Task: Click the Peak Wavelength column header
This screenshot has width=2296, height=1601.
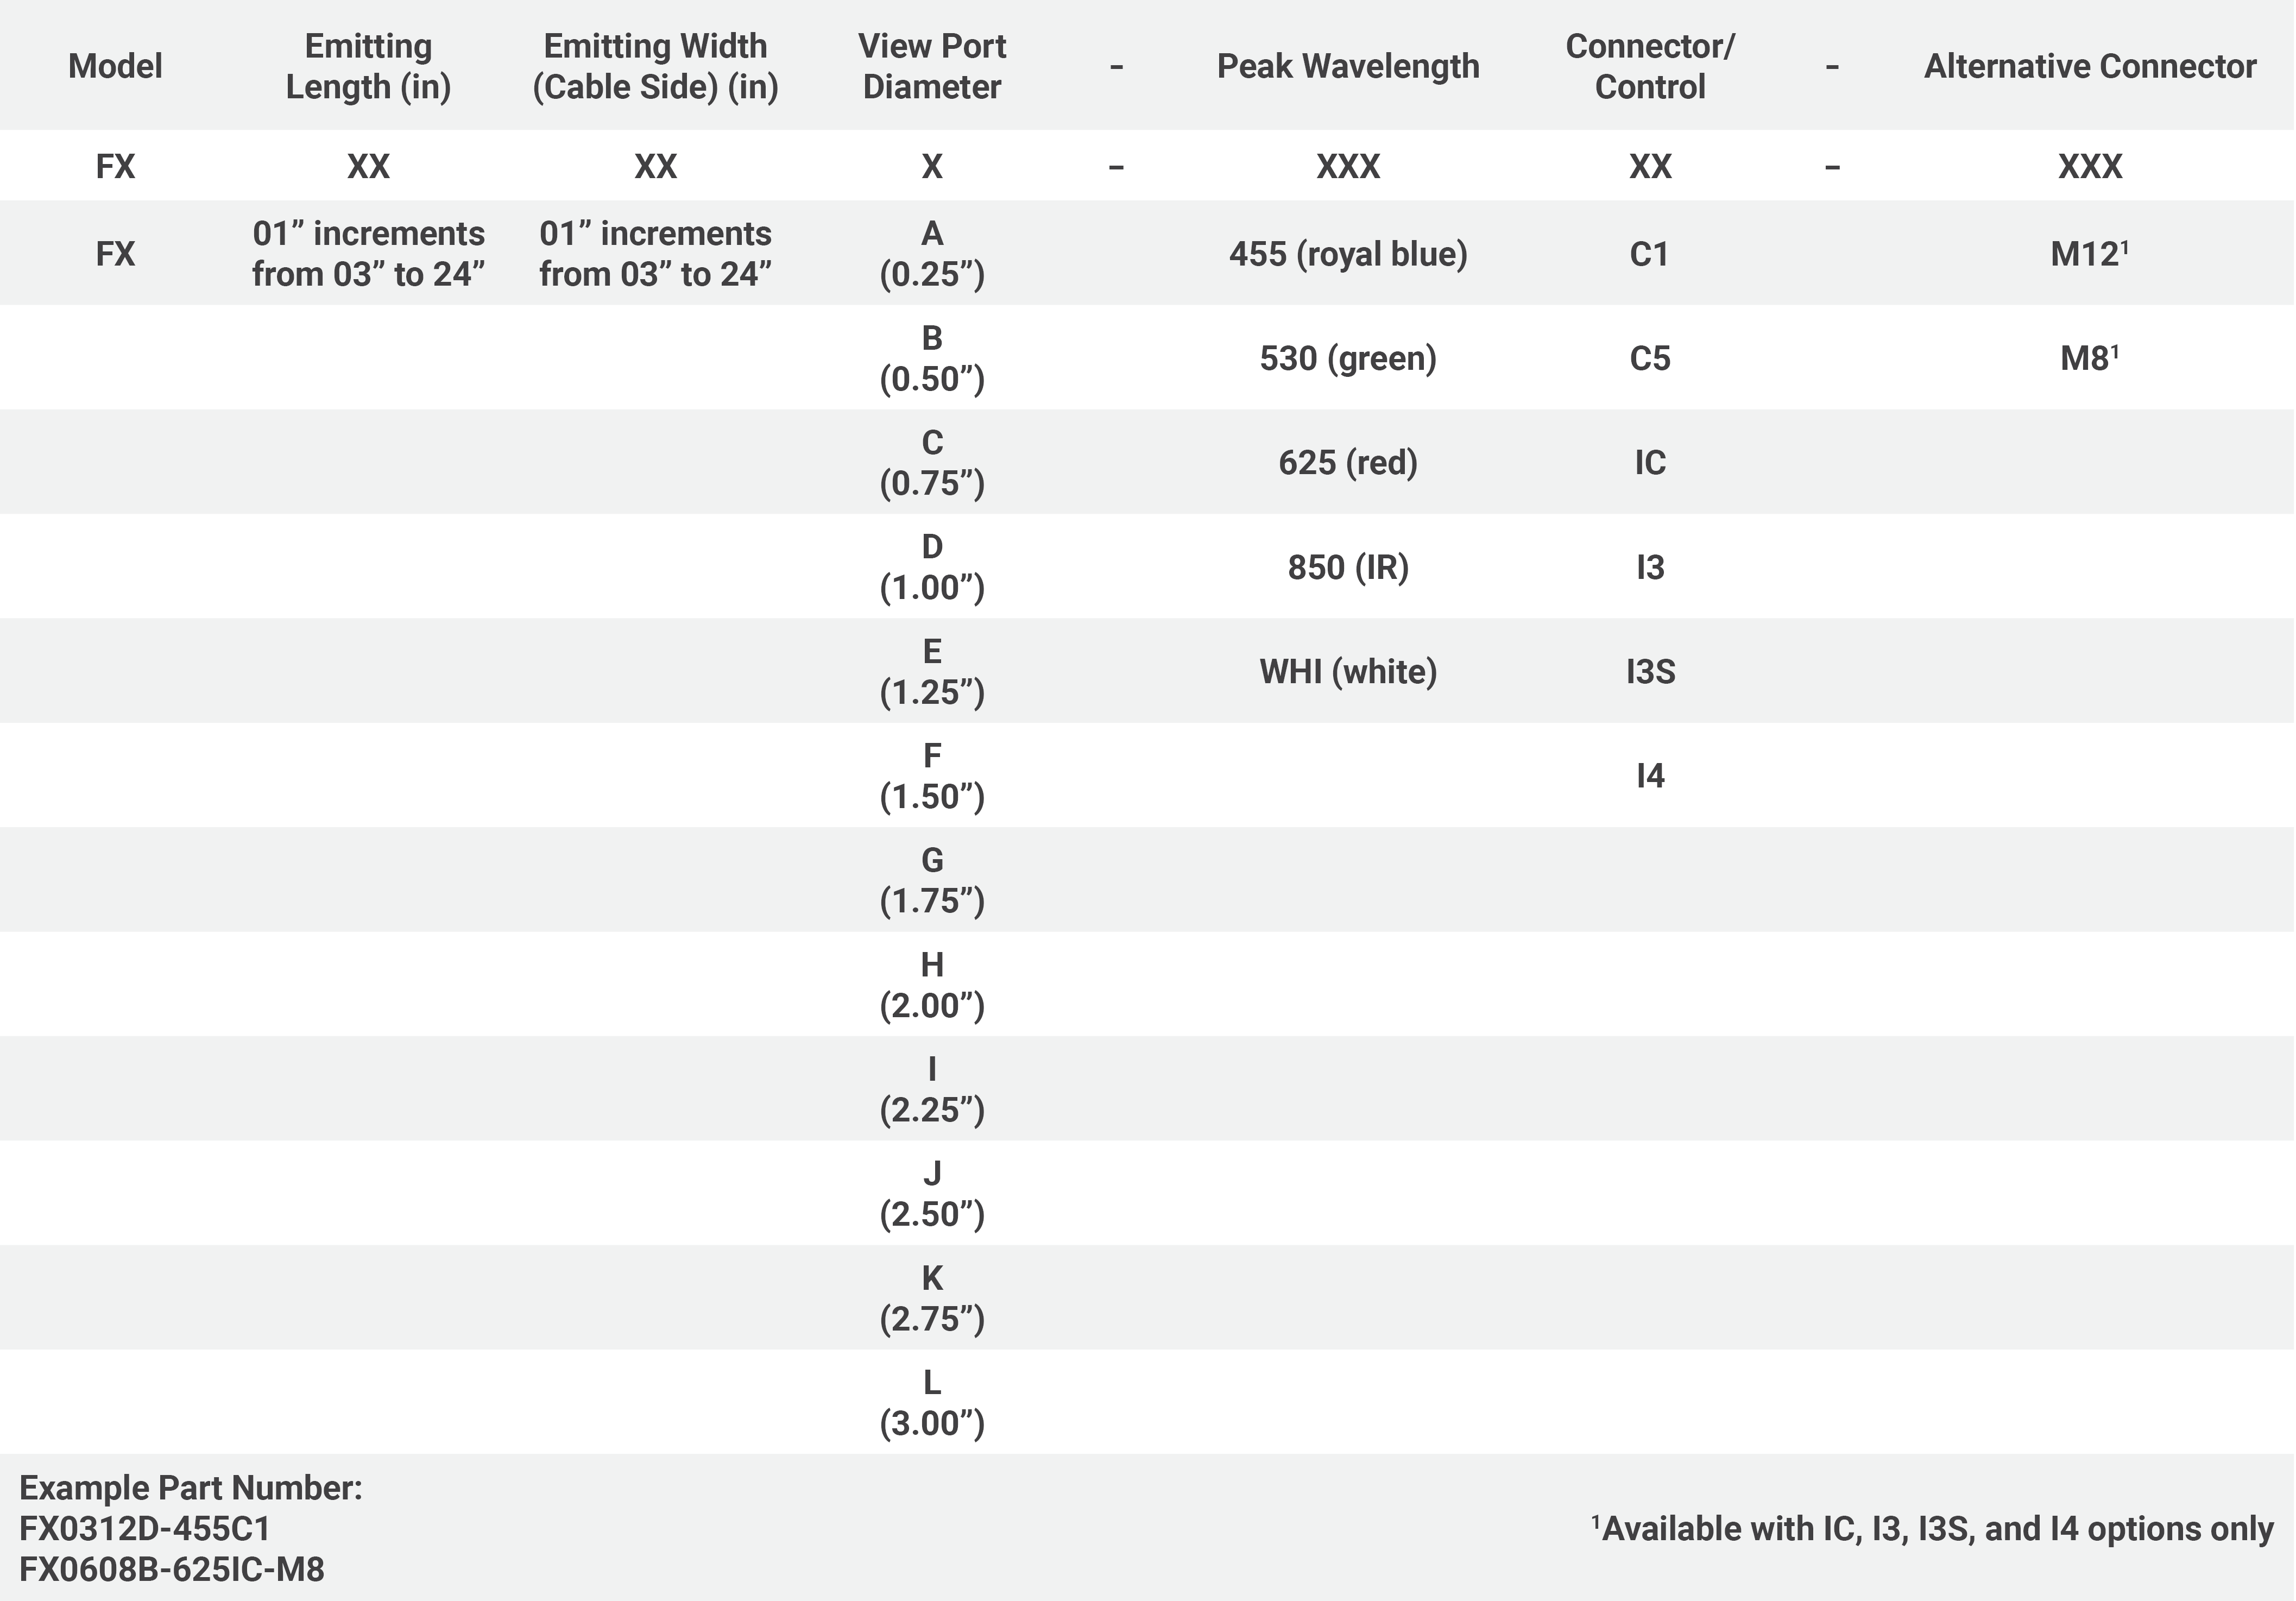Action: click(x=1347, y=66)
